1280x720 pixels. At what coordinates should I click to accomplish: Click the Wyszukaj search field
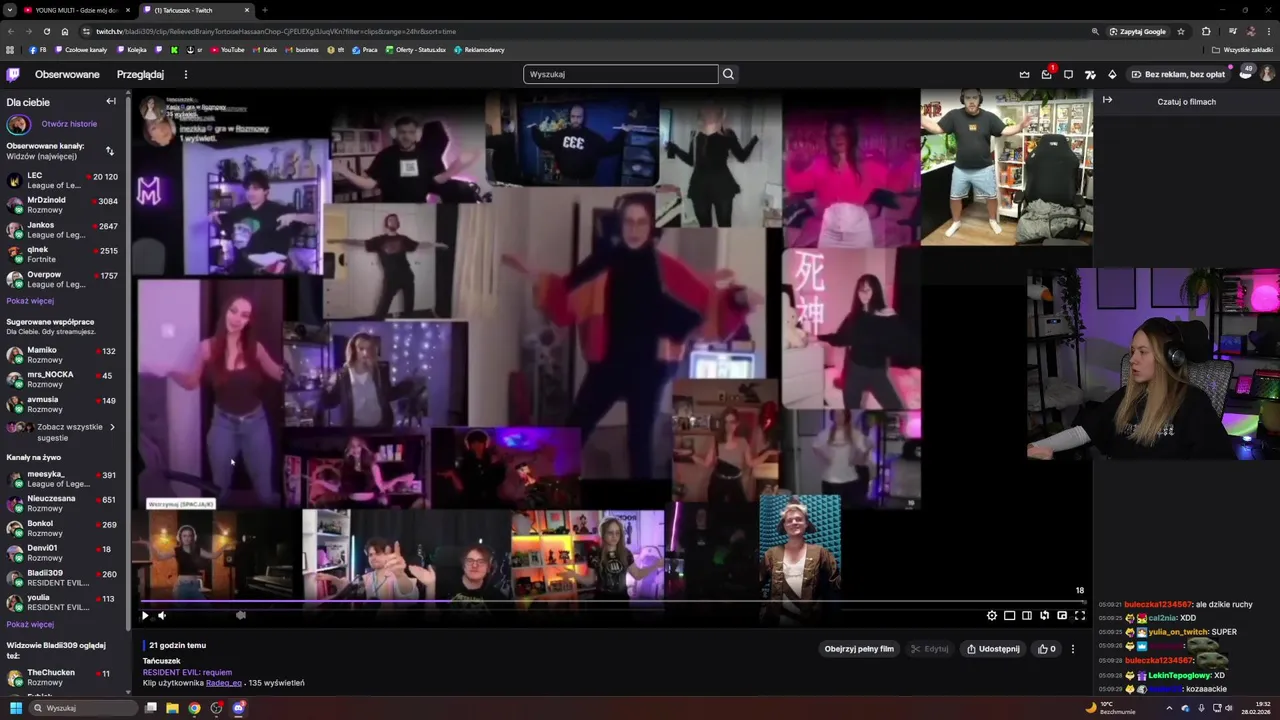coord(620,74)
